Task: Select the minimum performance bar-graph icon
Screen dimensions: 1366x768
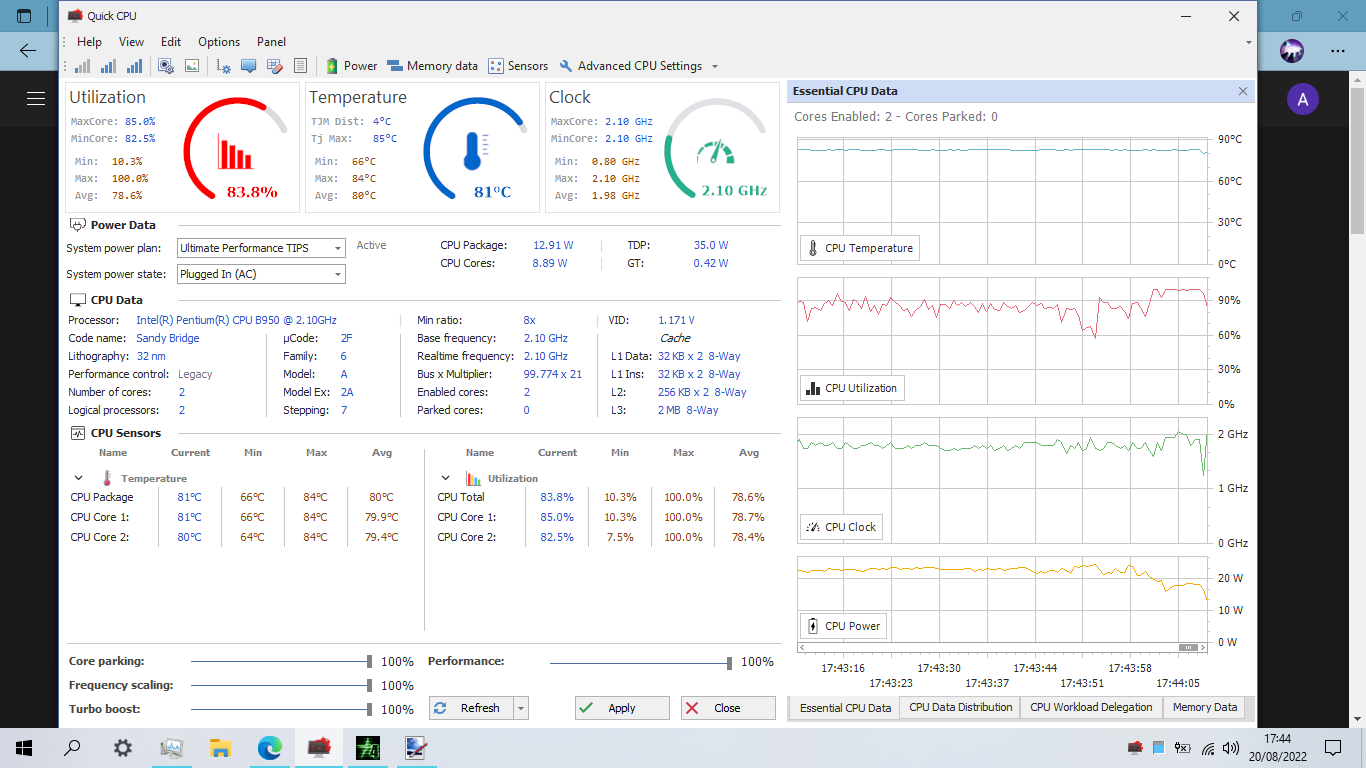Action: (82, 66)
